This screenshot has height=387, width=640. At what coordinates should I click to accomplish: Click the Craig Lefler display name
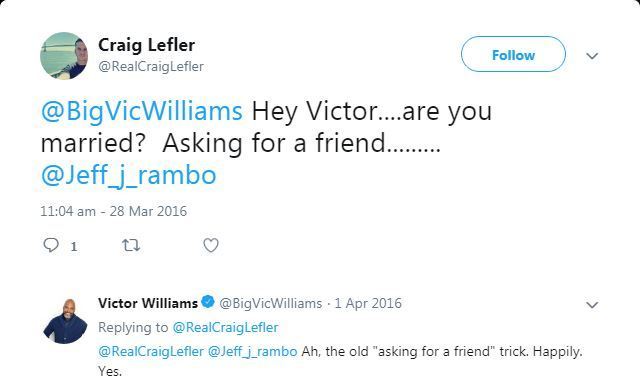(x=146, y=45)
